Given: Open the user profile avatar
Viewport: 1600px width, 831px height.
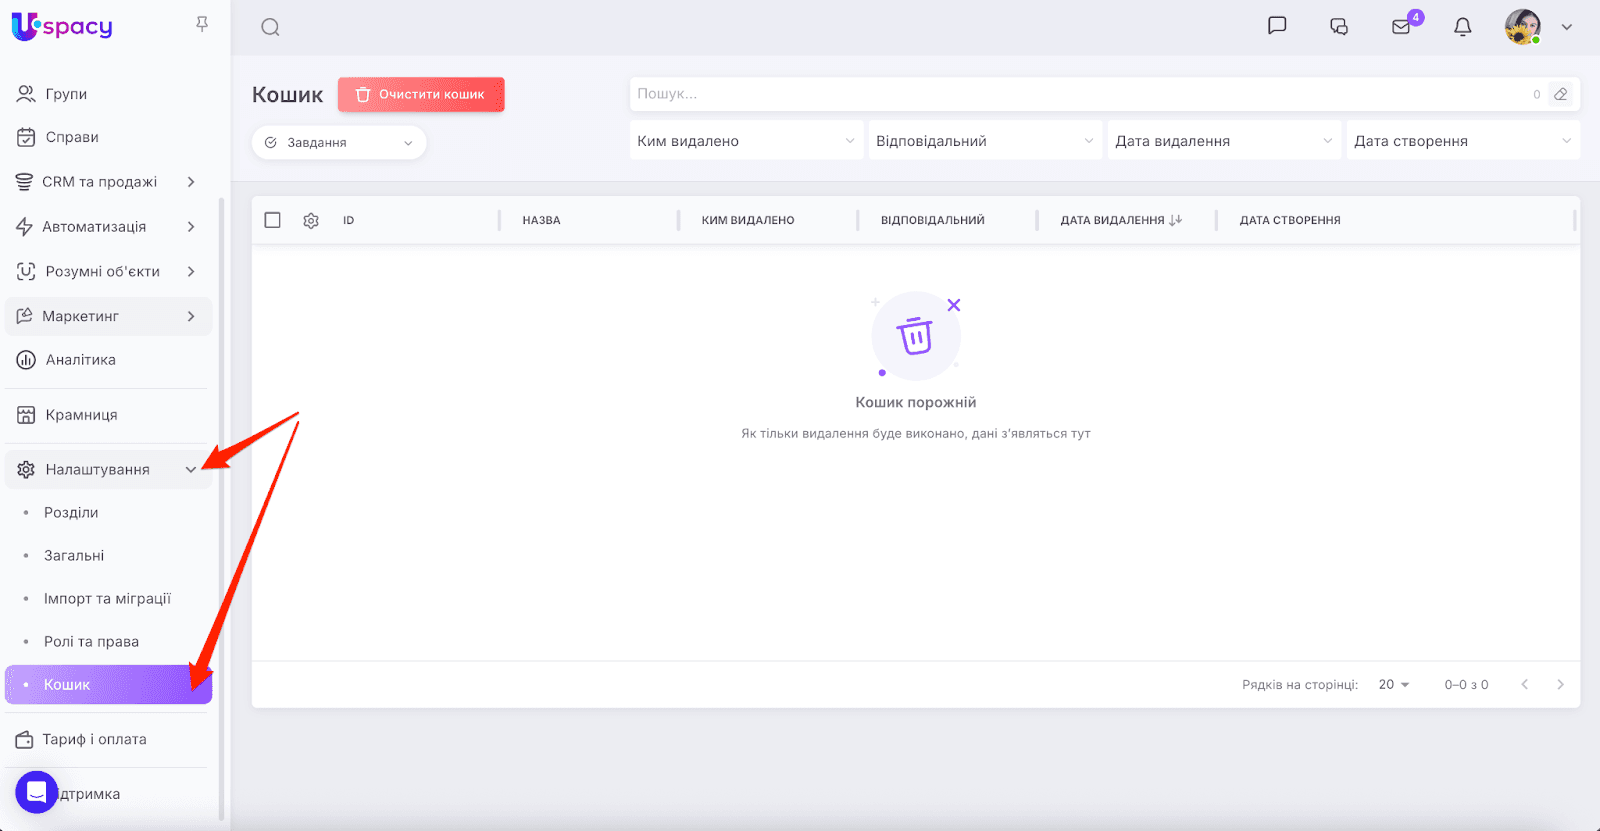Looking at the screenshot, I should click(1523, 27).
